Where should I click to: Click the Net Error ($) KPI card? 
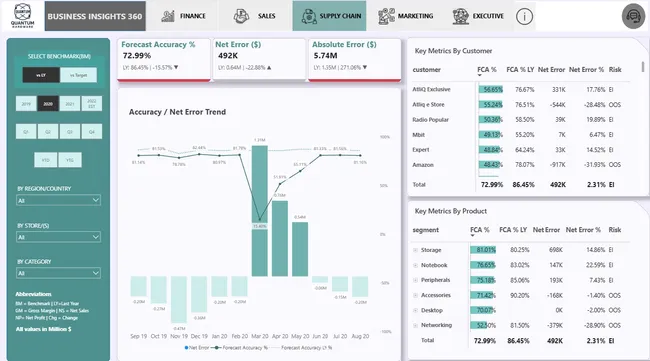pyautogui.click(x=259, y=59)
